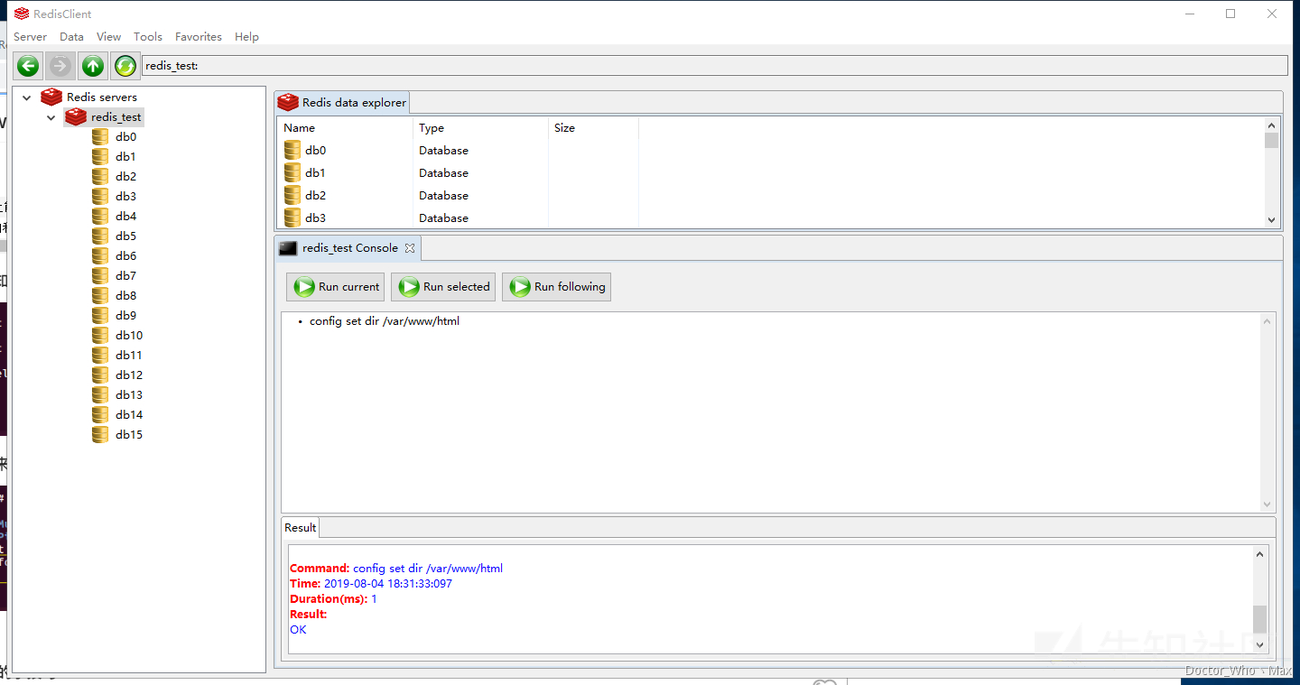Viewport: 1300px width, 685px height.
Task: Select db7 in the server tree
Action: [125, 276]
